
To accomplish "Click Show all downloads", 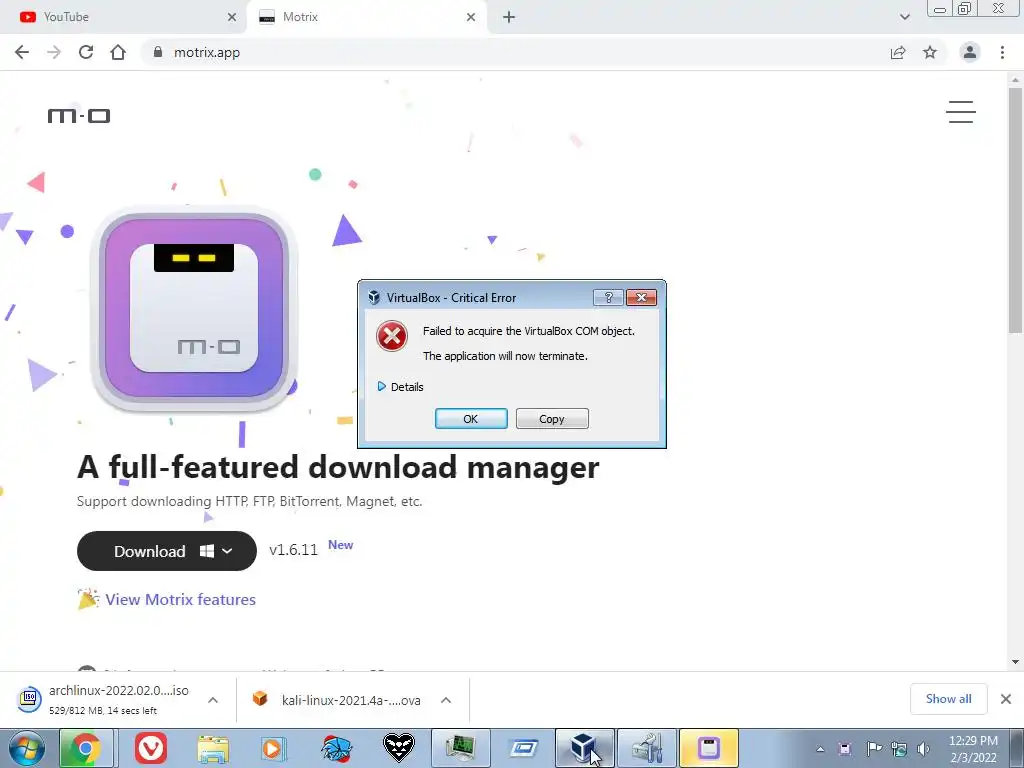I will (x=948, y=699).
